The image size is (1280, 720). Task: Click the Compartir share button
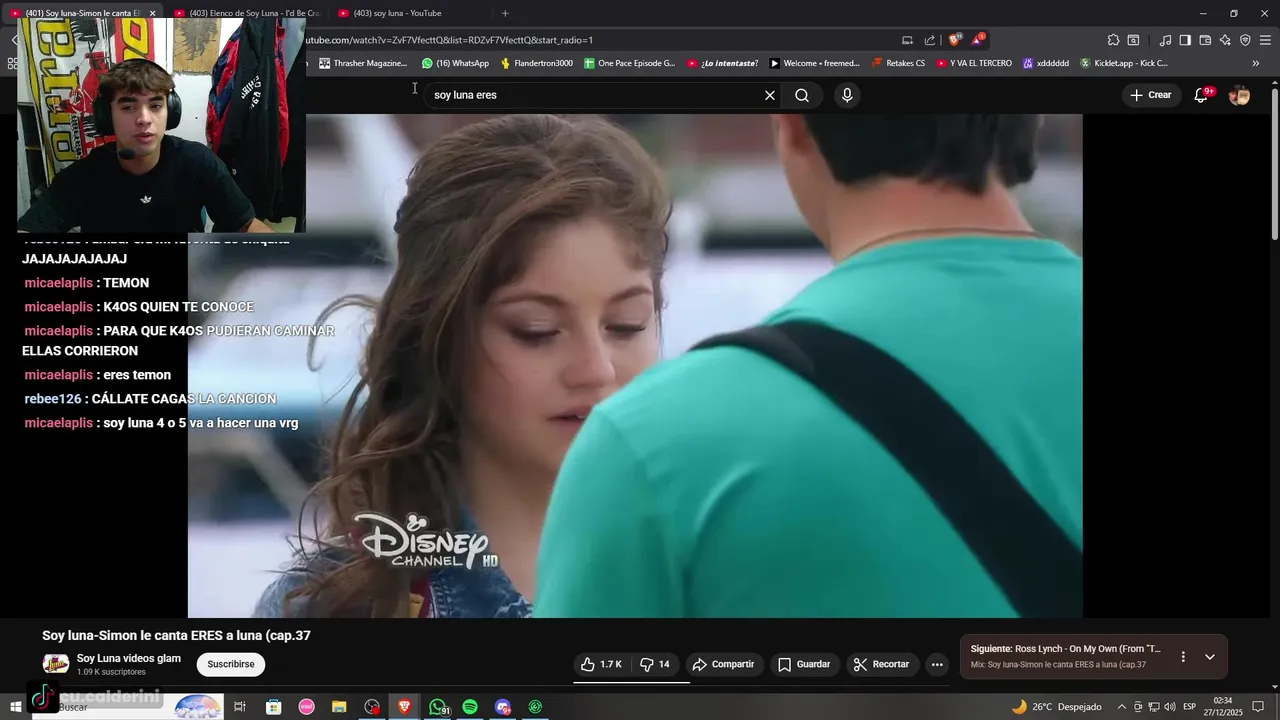coord(723,664)
